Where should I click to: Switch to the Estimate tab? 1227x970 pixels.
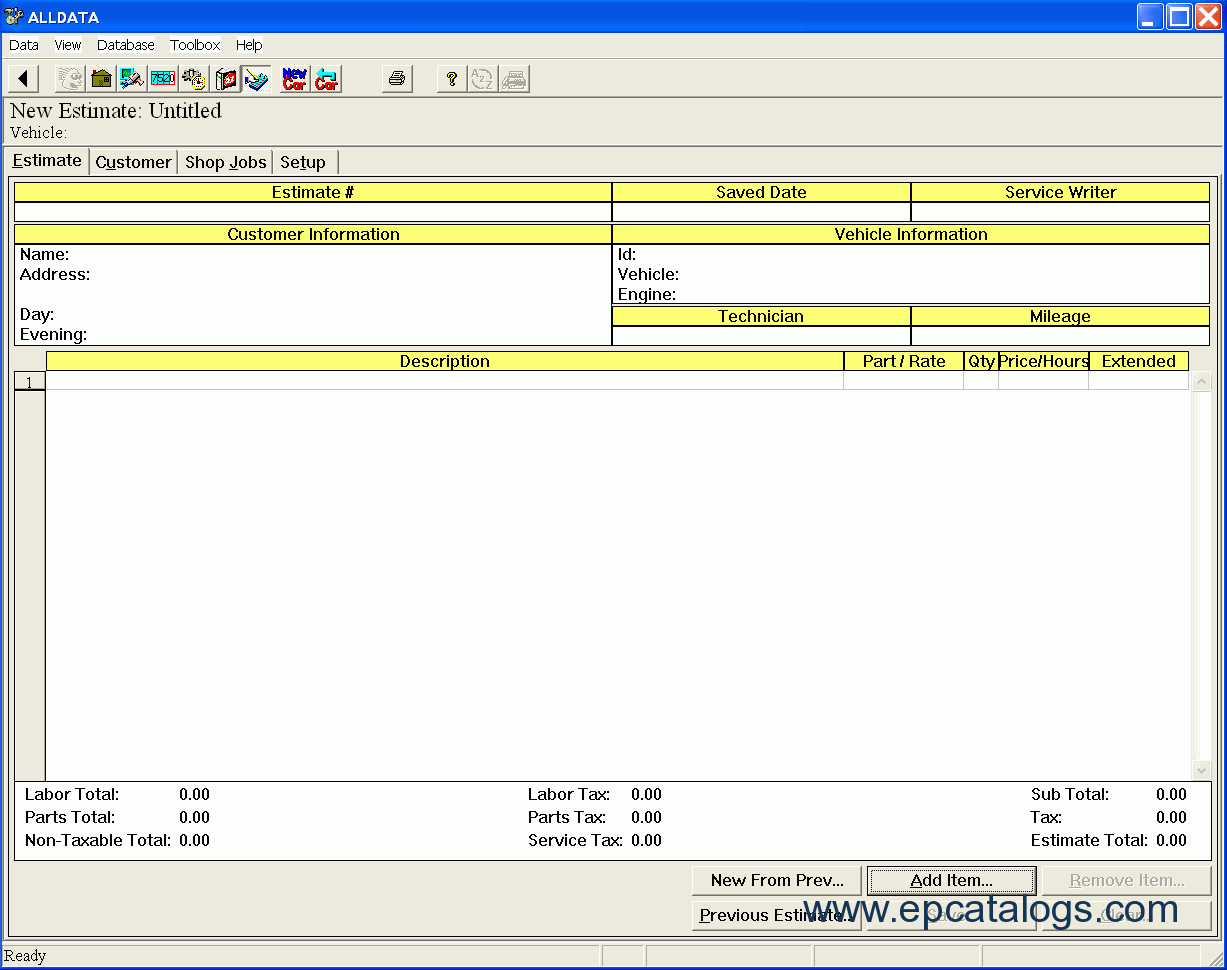tap(47, 161)
